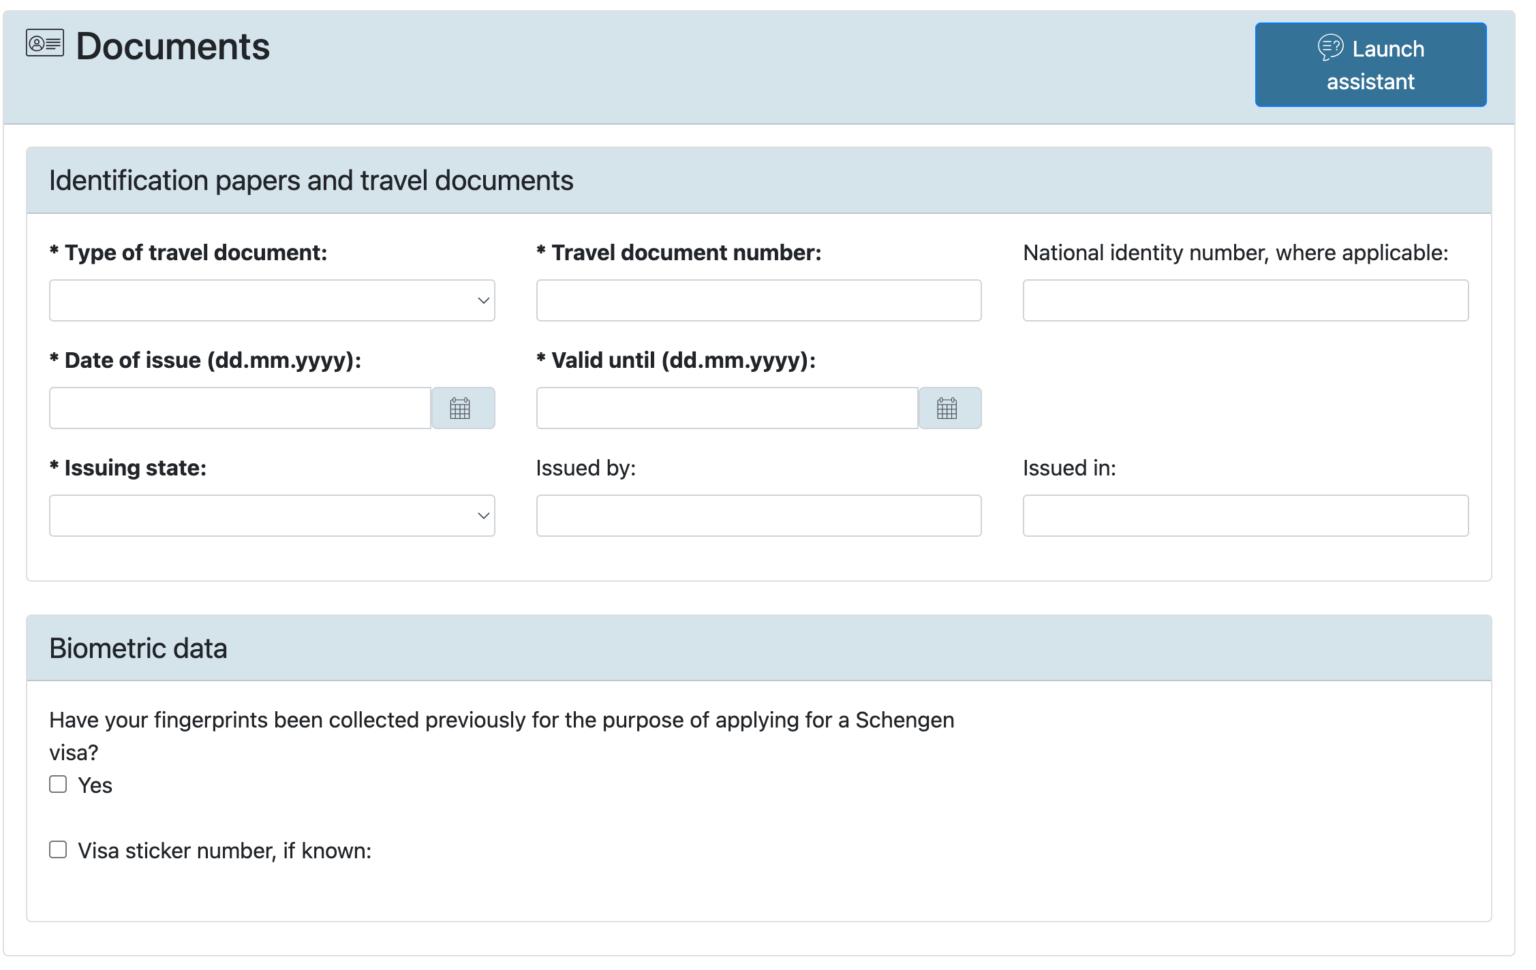Check Yes for previously collected fingerprints
Screen dimensions: 1536x970
coord(58,784)
